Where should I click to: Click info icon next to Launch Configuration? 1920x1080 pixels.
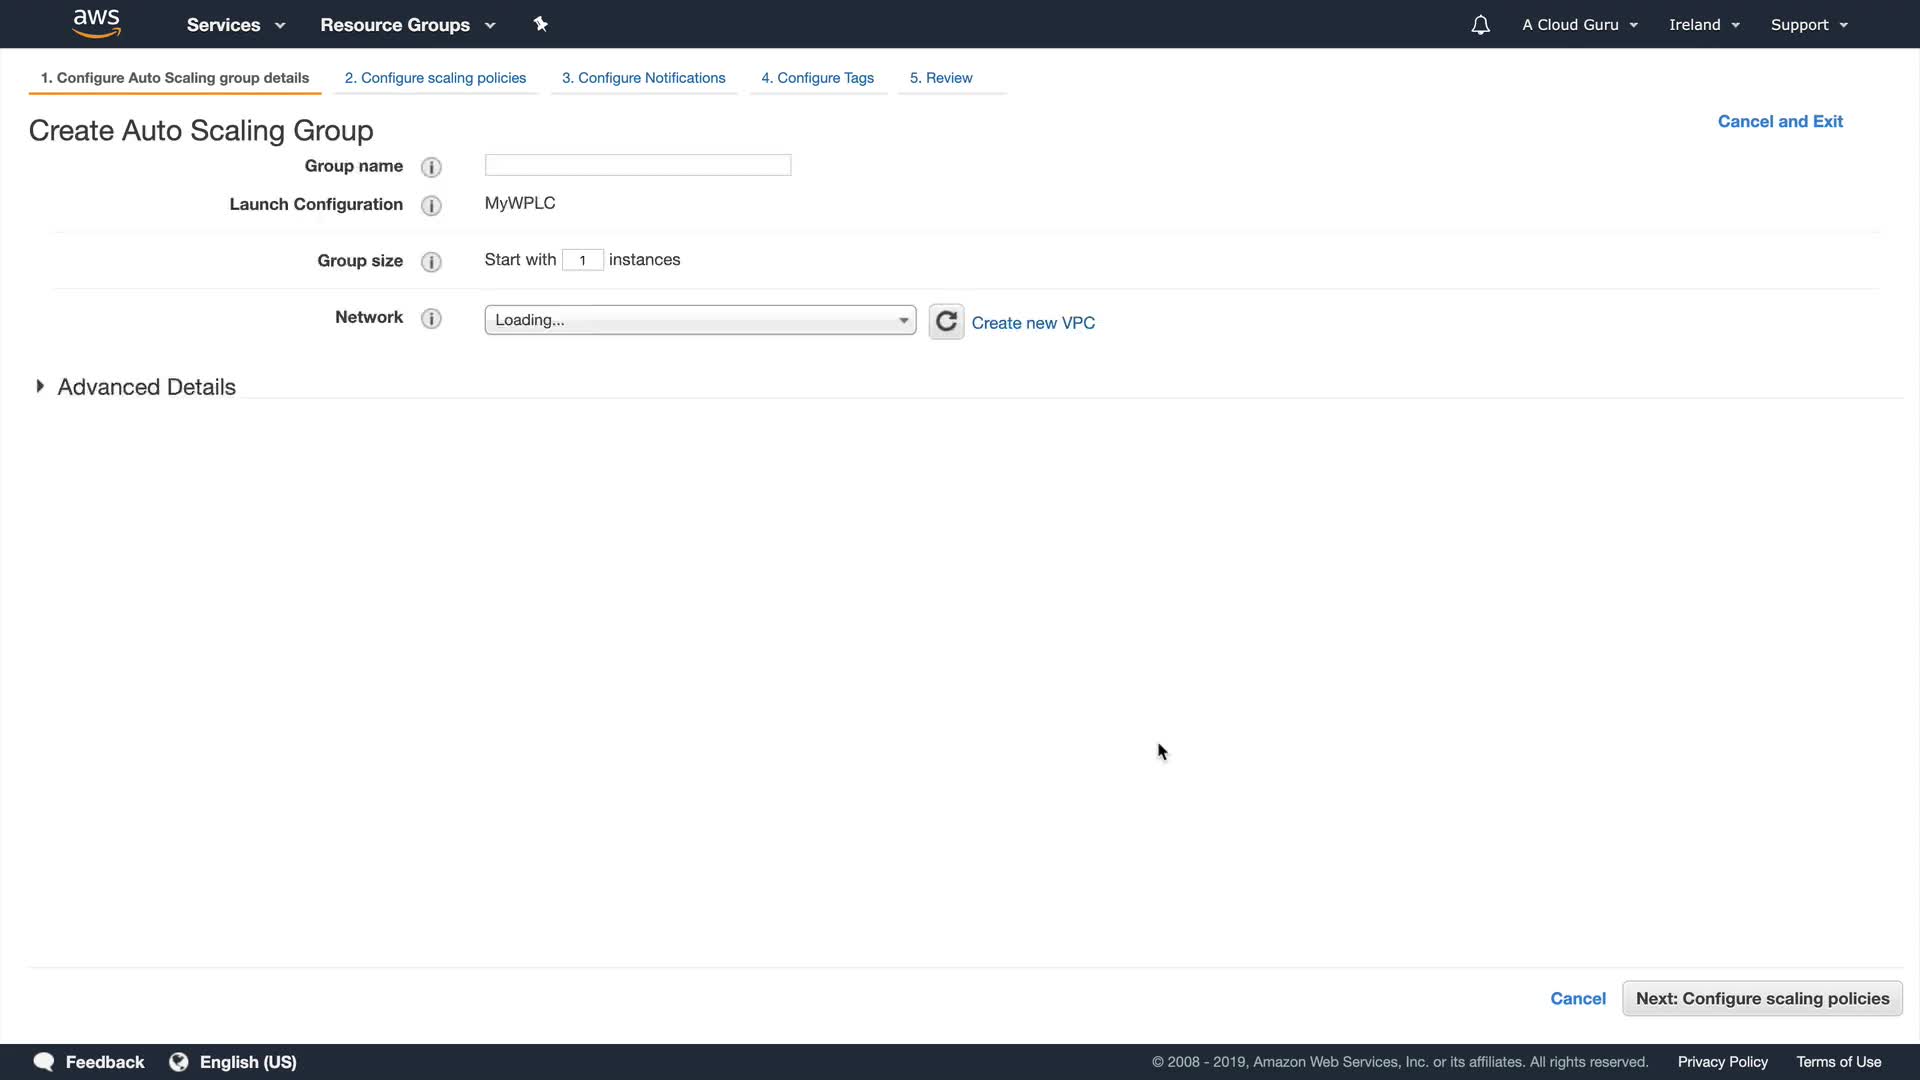[431, 205]
